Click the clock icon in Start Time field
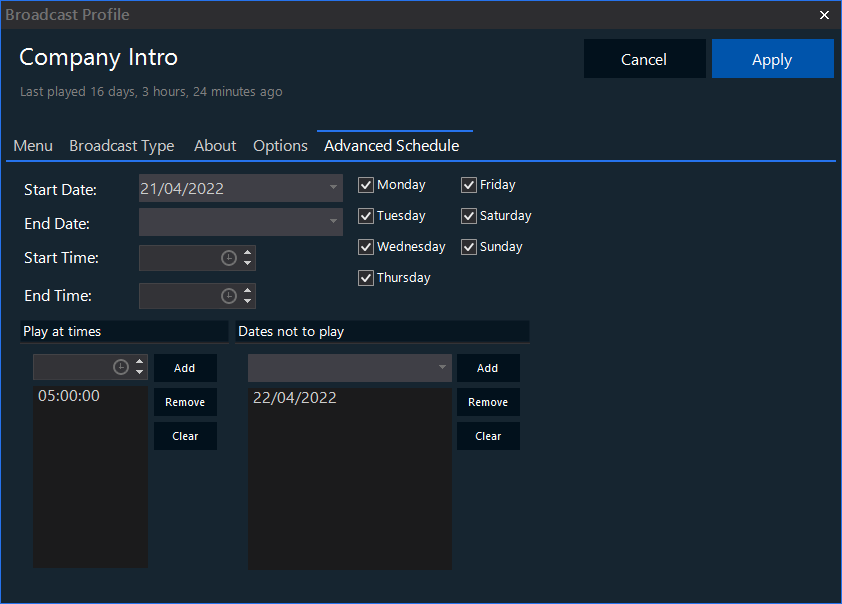 tap(229, 258)
